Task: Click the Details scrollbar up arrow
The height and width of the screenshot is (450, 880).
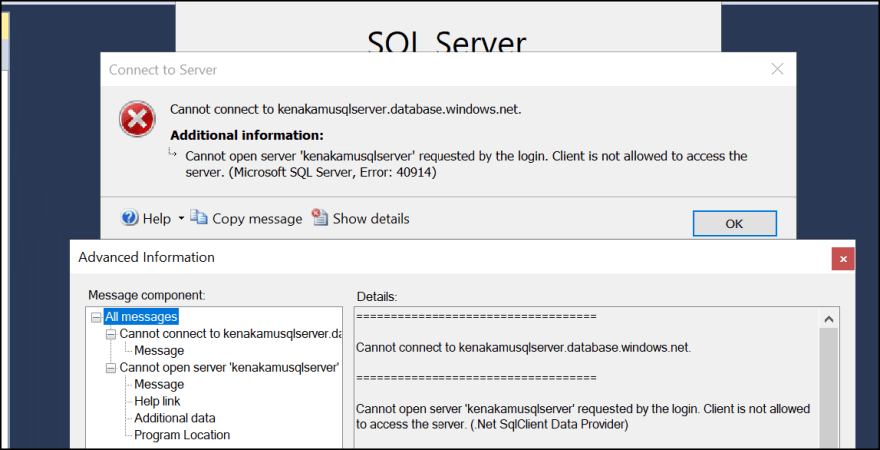Action: [829, 319]
